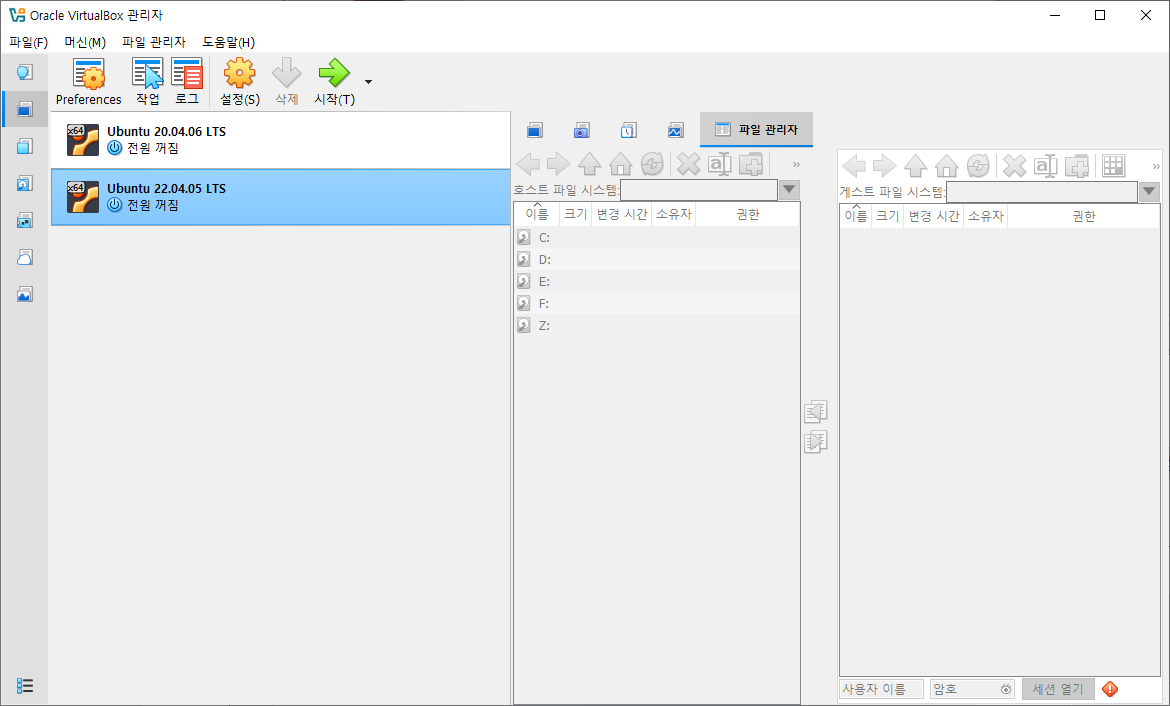Go up one level in host panel

pyautogui.click(x=589, y=164)
